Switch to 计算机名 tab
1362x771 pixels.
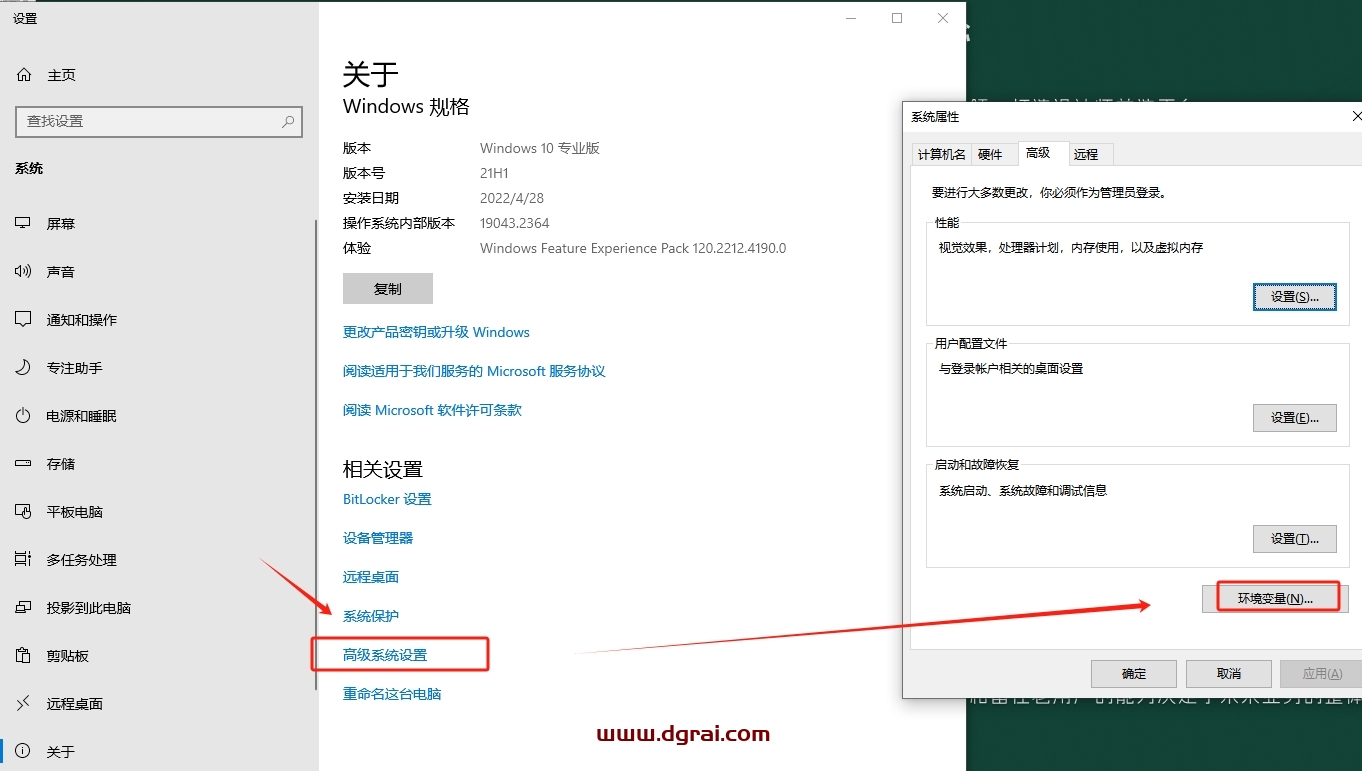941,154
